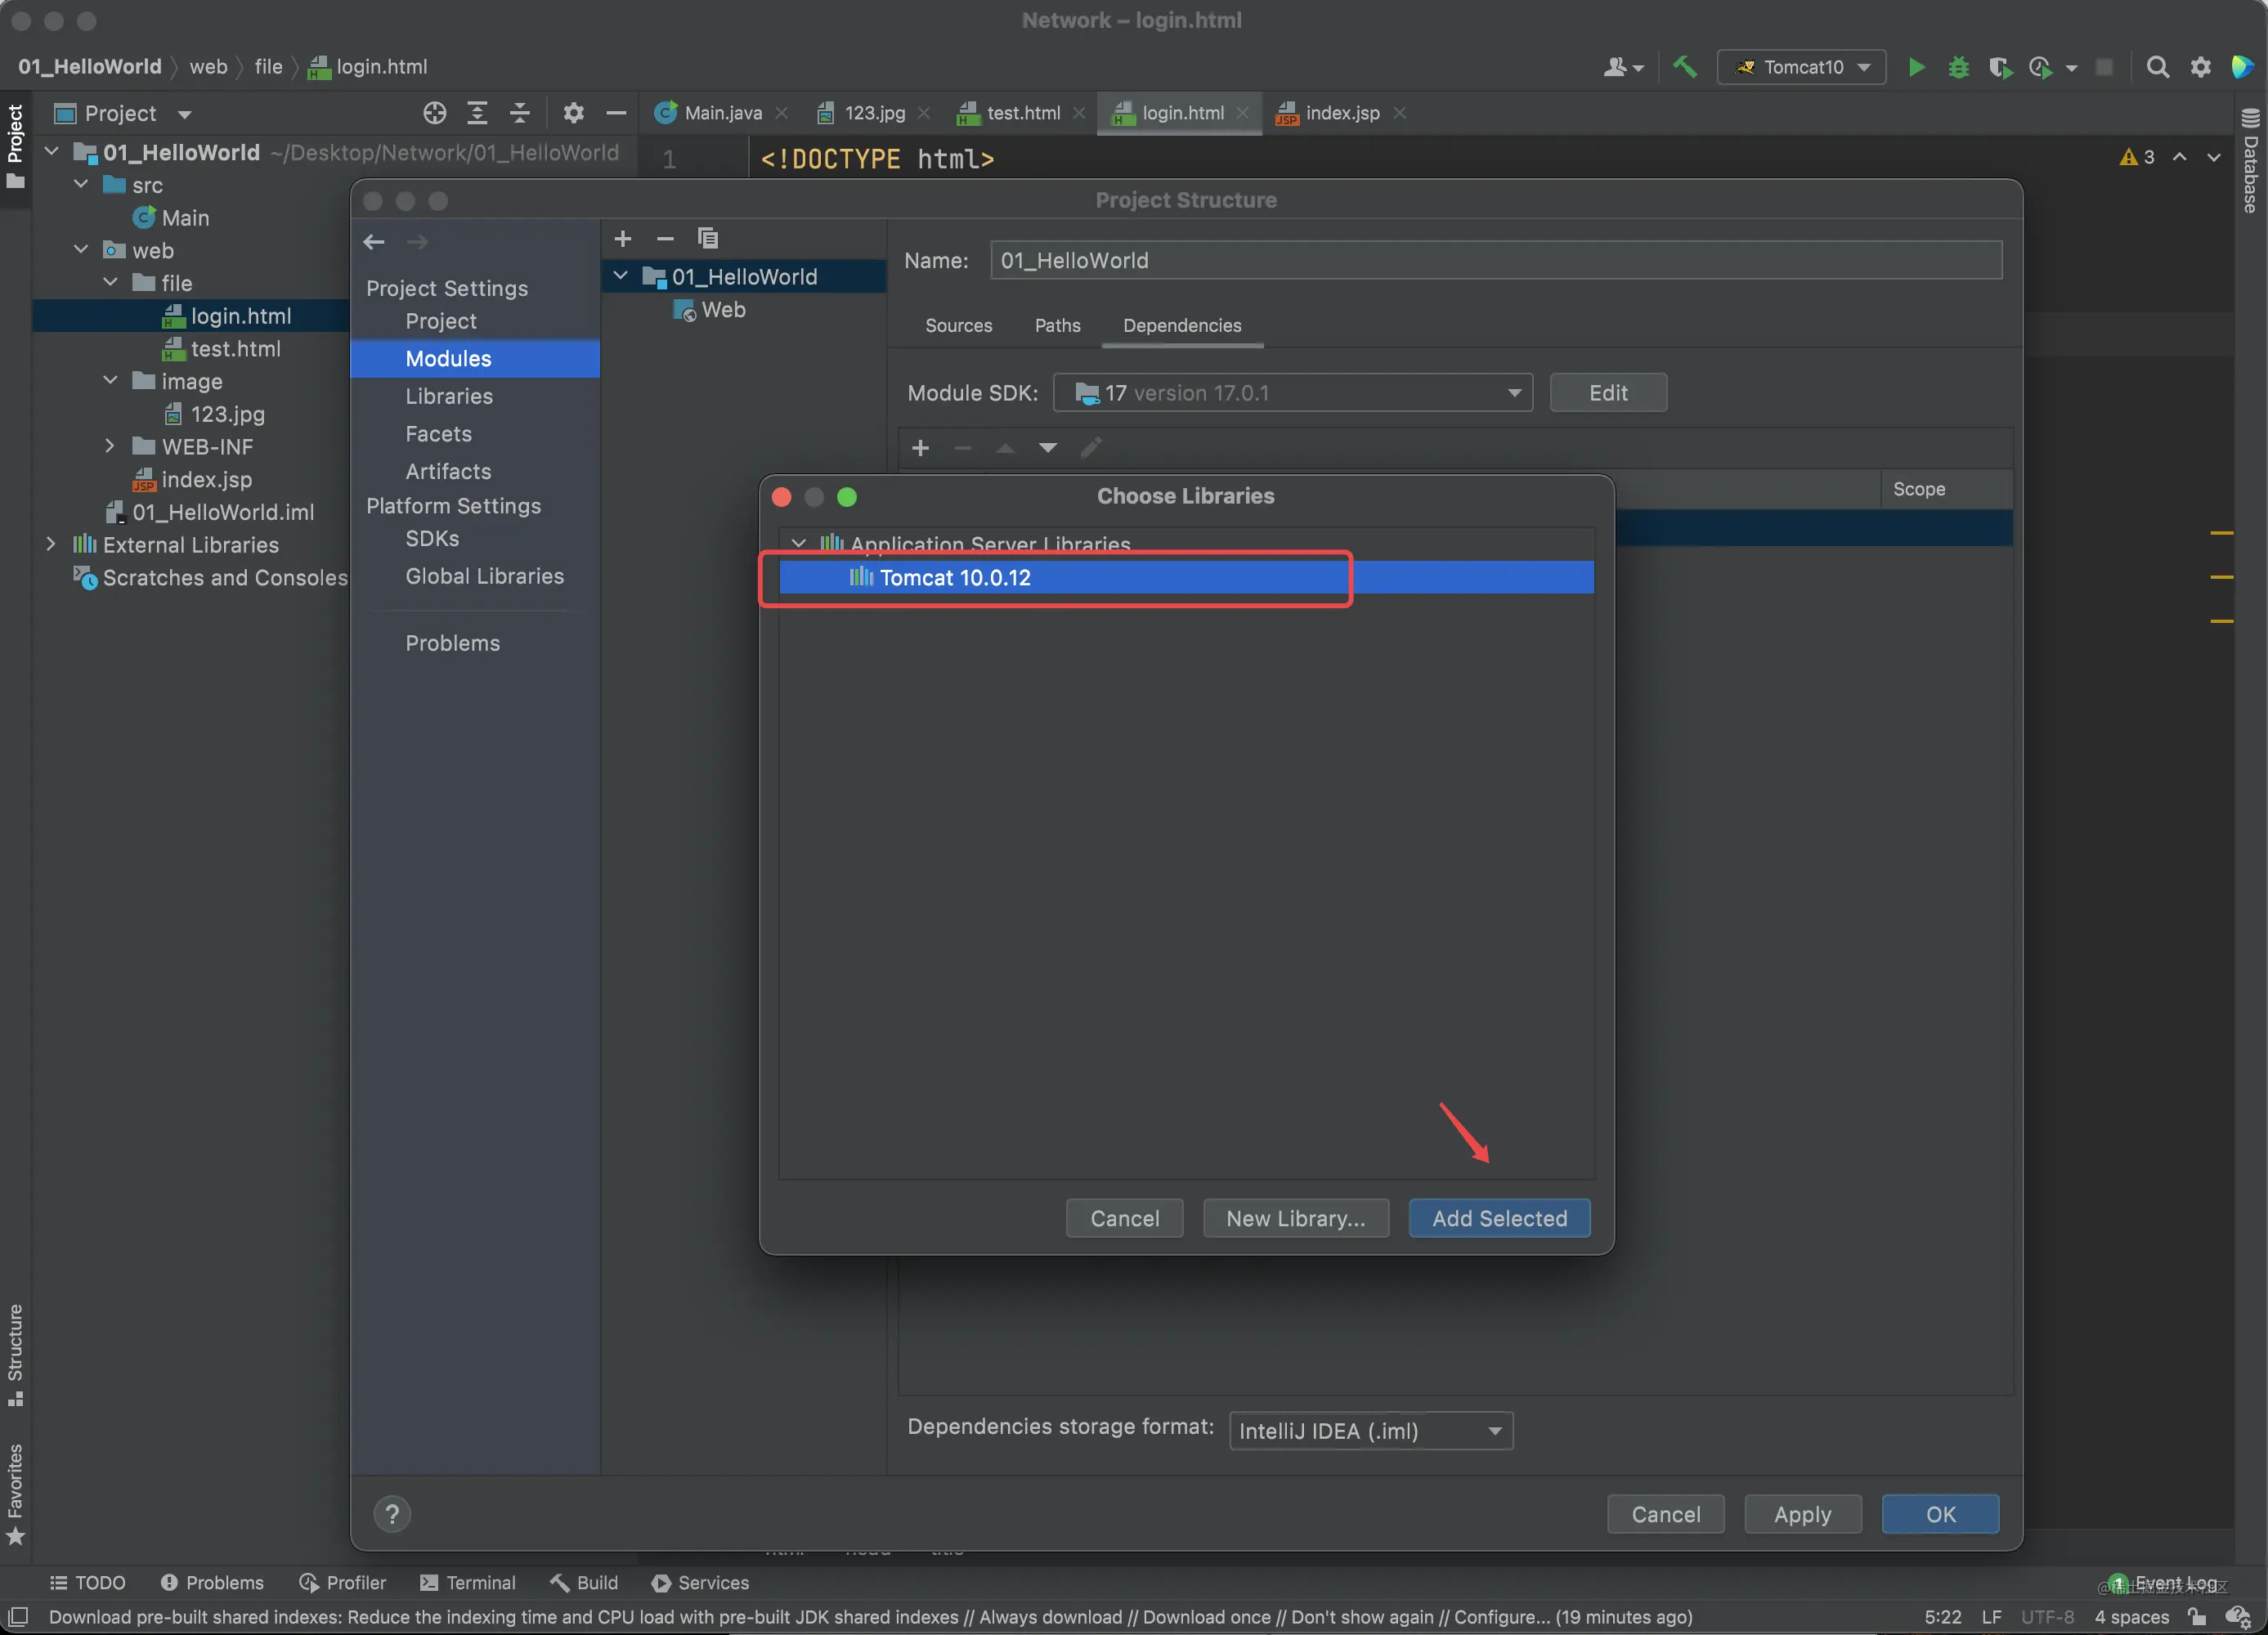Select Global Libraries in Platform Settings

tap(484, 576)
